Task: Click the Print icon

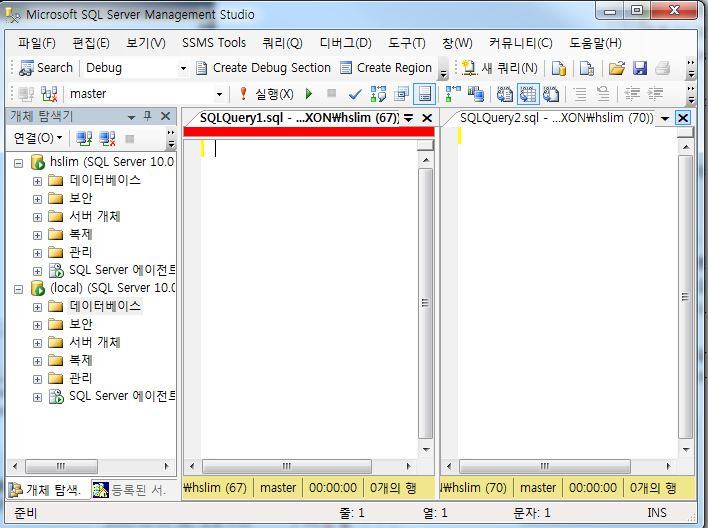Action: 662,69
